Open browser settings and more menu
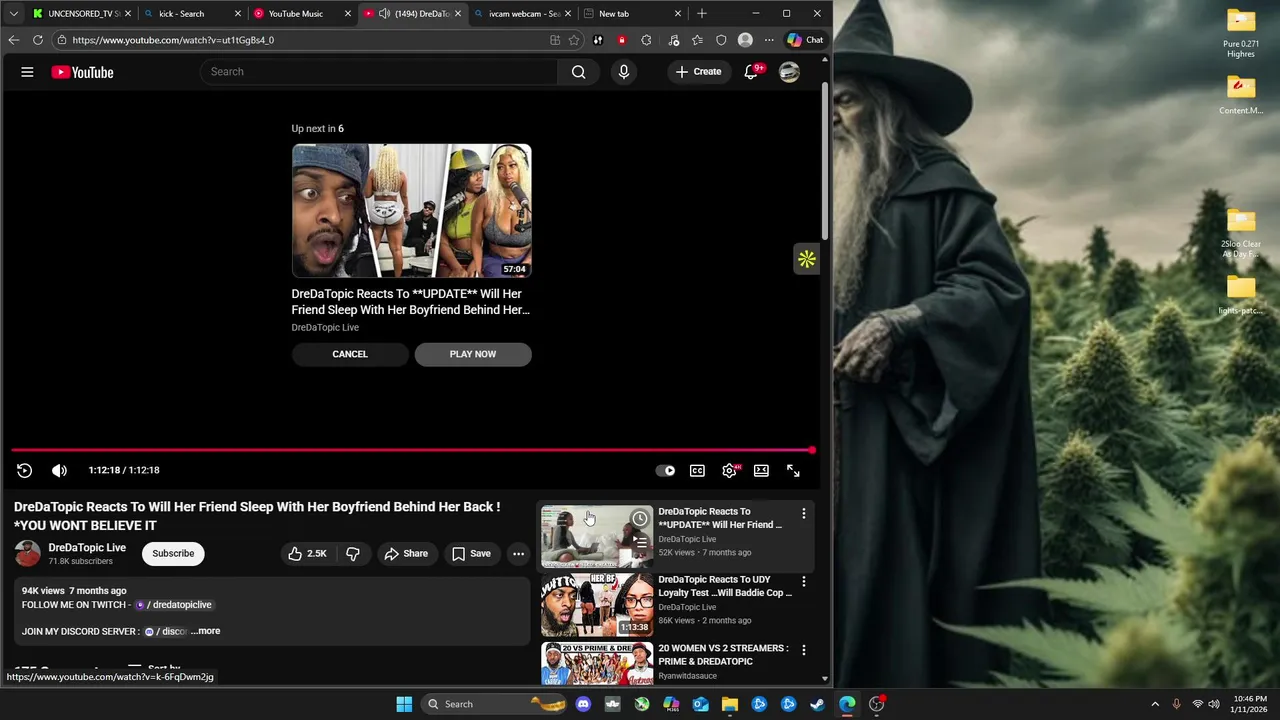1280x720 pixels. pos(769,40)
